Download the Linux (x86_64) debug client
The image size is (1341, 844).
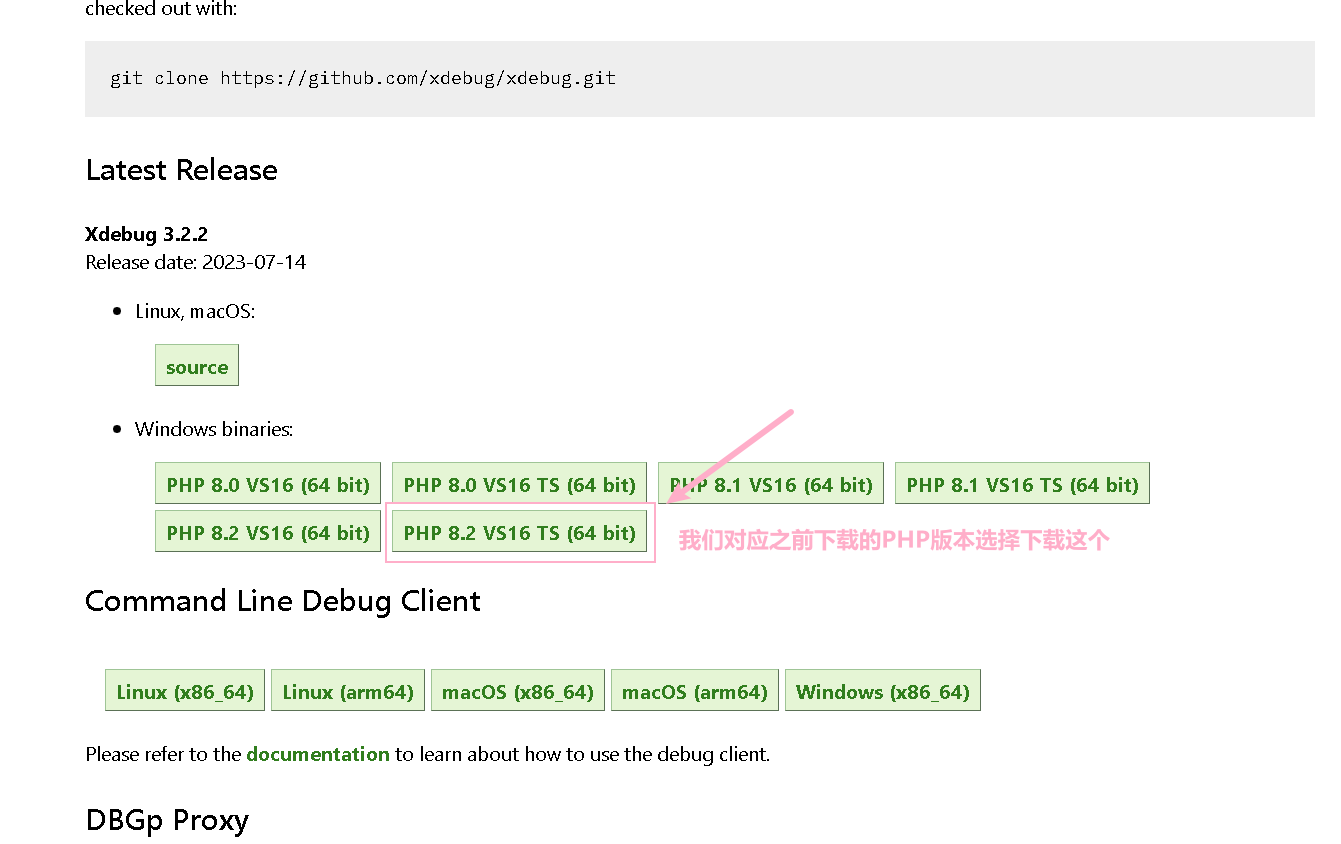184,690
